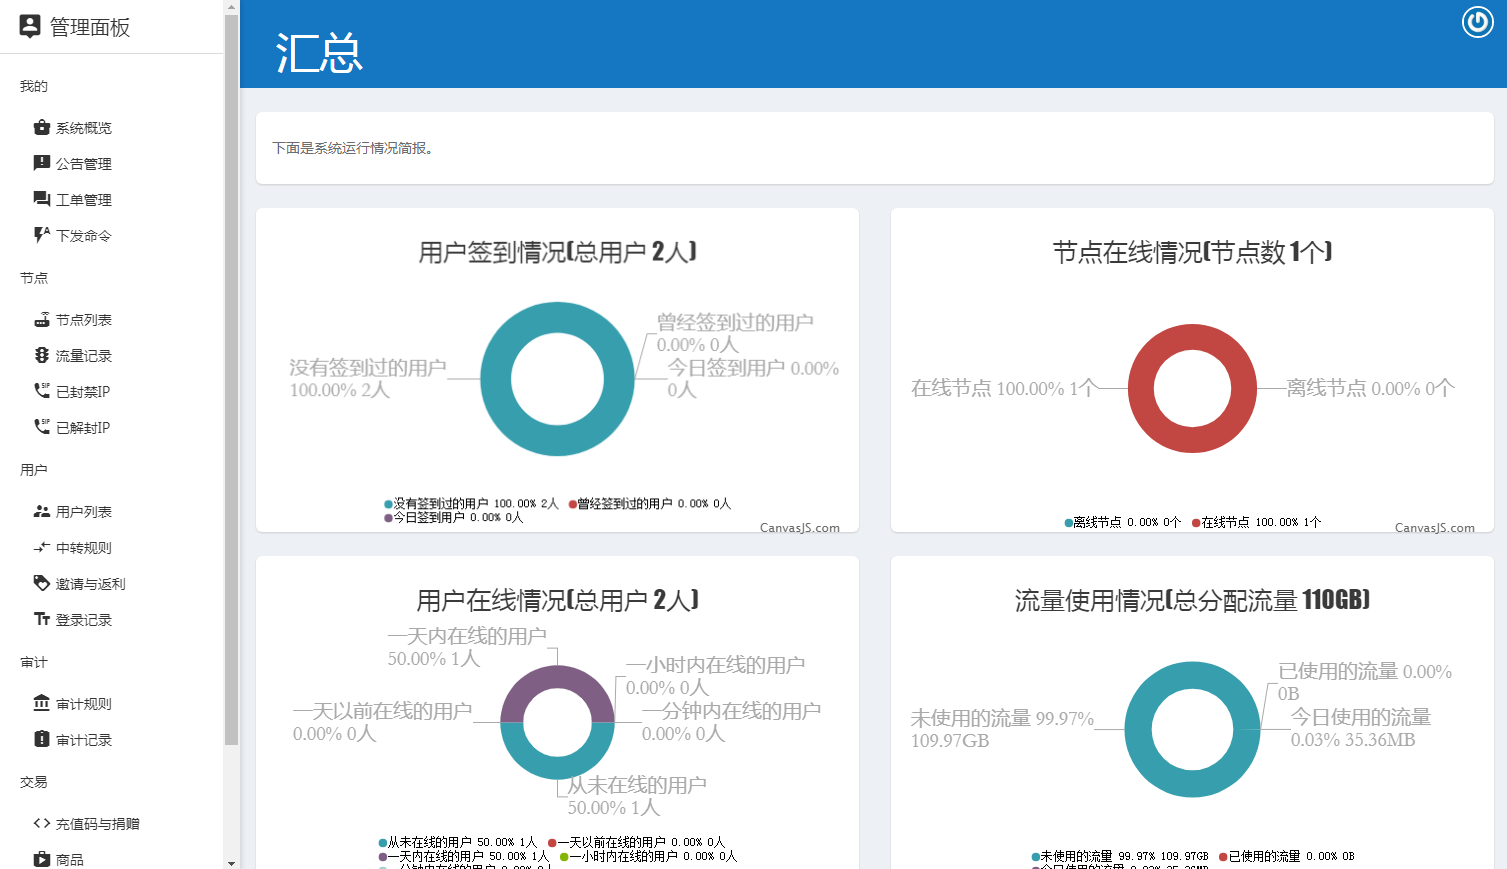The image size is (1507, 869).
Task: Select the 公告管理 announcement icon
Action: (x=41, y=163)
